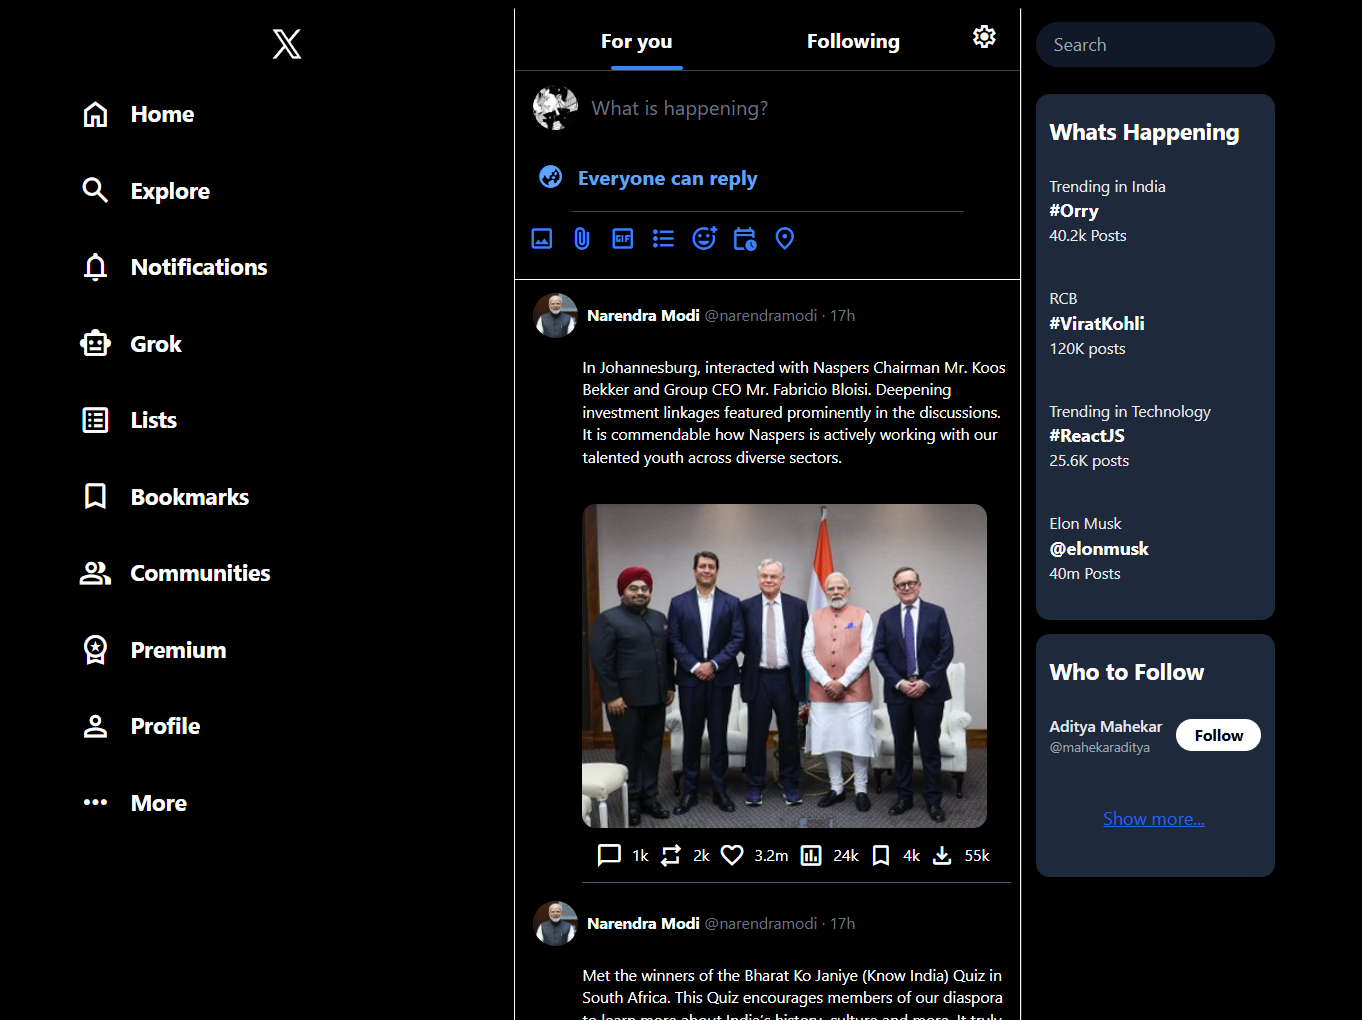Image resolution: width=1362 pixels, height=1020 pixels.
Task: Open the @elonmusk trending item
Action: pyautogui.click(x=1099, y=548)
